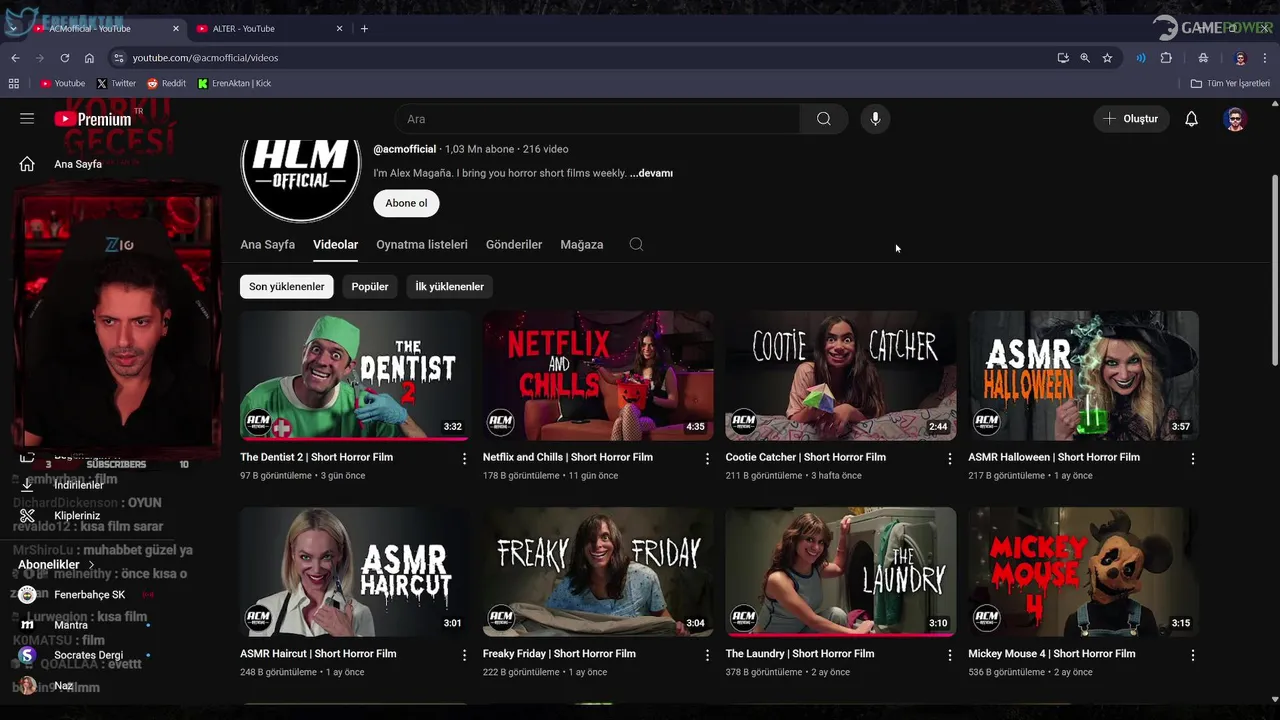Open options menu for Freaky Friday video
Image resolution: width=1280 pixels, height=720 pixels.
[707, 655]
